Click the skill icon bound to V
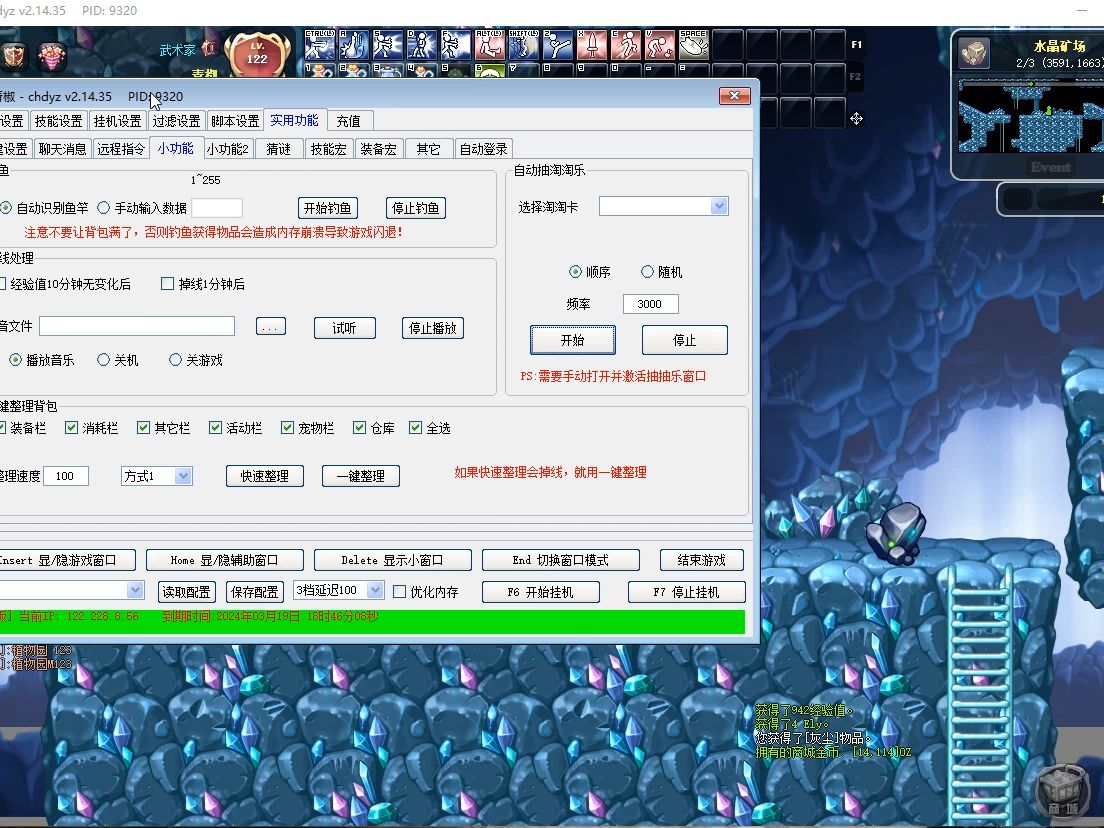The width and height of the screenshot is (1104, 828). point(659,44)
